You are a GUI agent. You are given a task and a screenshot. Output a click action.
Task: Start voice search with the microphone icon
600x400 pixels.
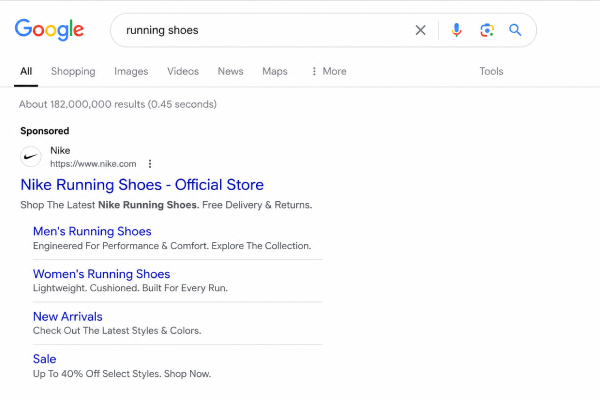456,30
